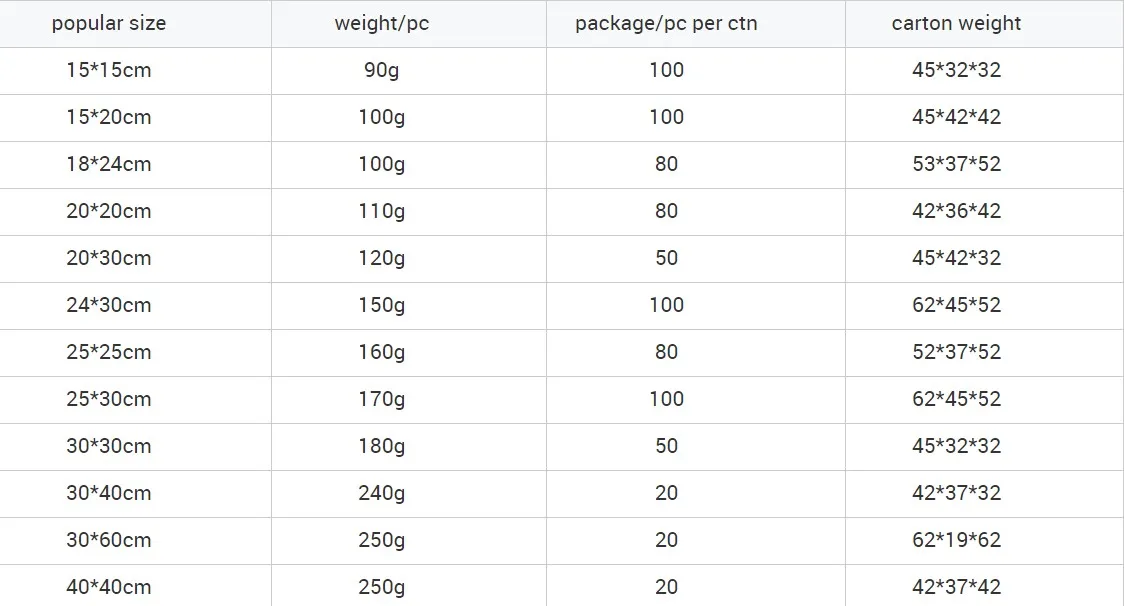Screen dimensions: 1124x606
Task: Select the 18*24cm size cell
Action: point(108,164)
